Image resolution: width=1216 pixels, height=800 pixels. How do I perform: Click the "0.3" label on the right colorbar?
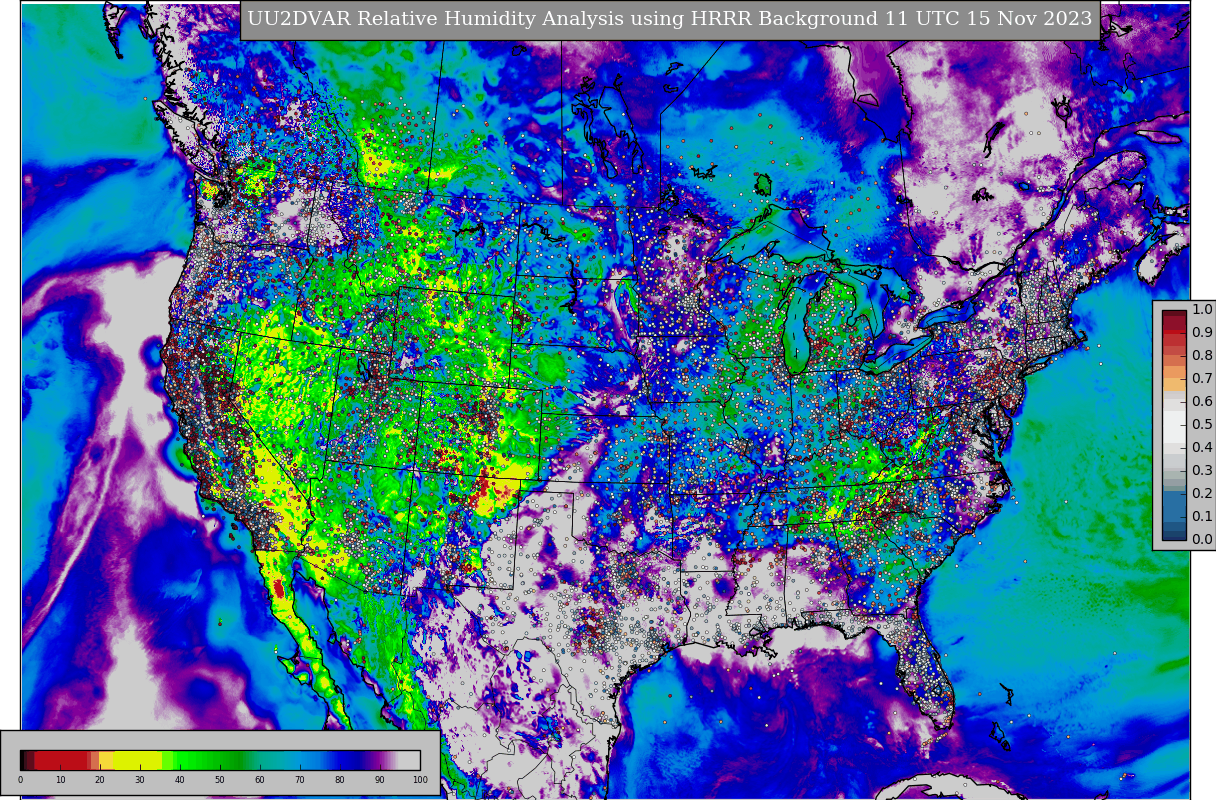pyautogui.click(x=1202, y=471)
